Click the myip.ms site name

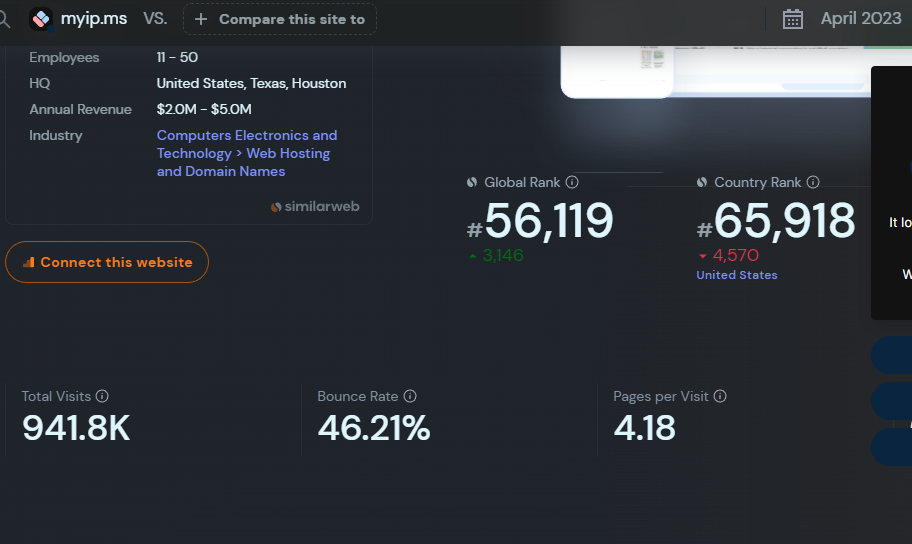[x=94, y=19]
